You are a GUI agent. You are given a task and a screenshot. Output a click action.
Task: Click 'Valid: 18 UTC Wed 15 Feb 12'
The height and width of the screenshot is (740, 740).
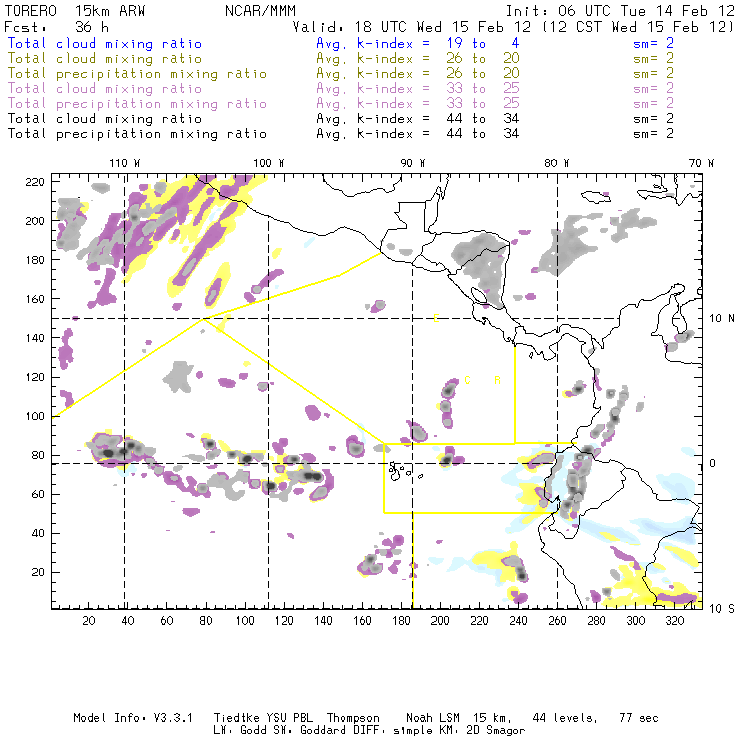[x=412, y=27]
